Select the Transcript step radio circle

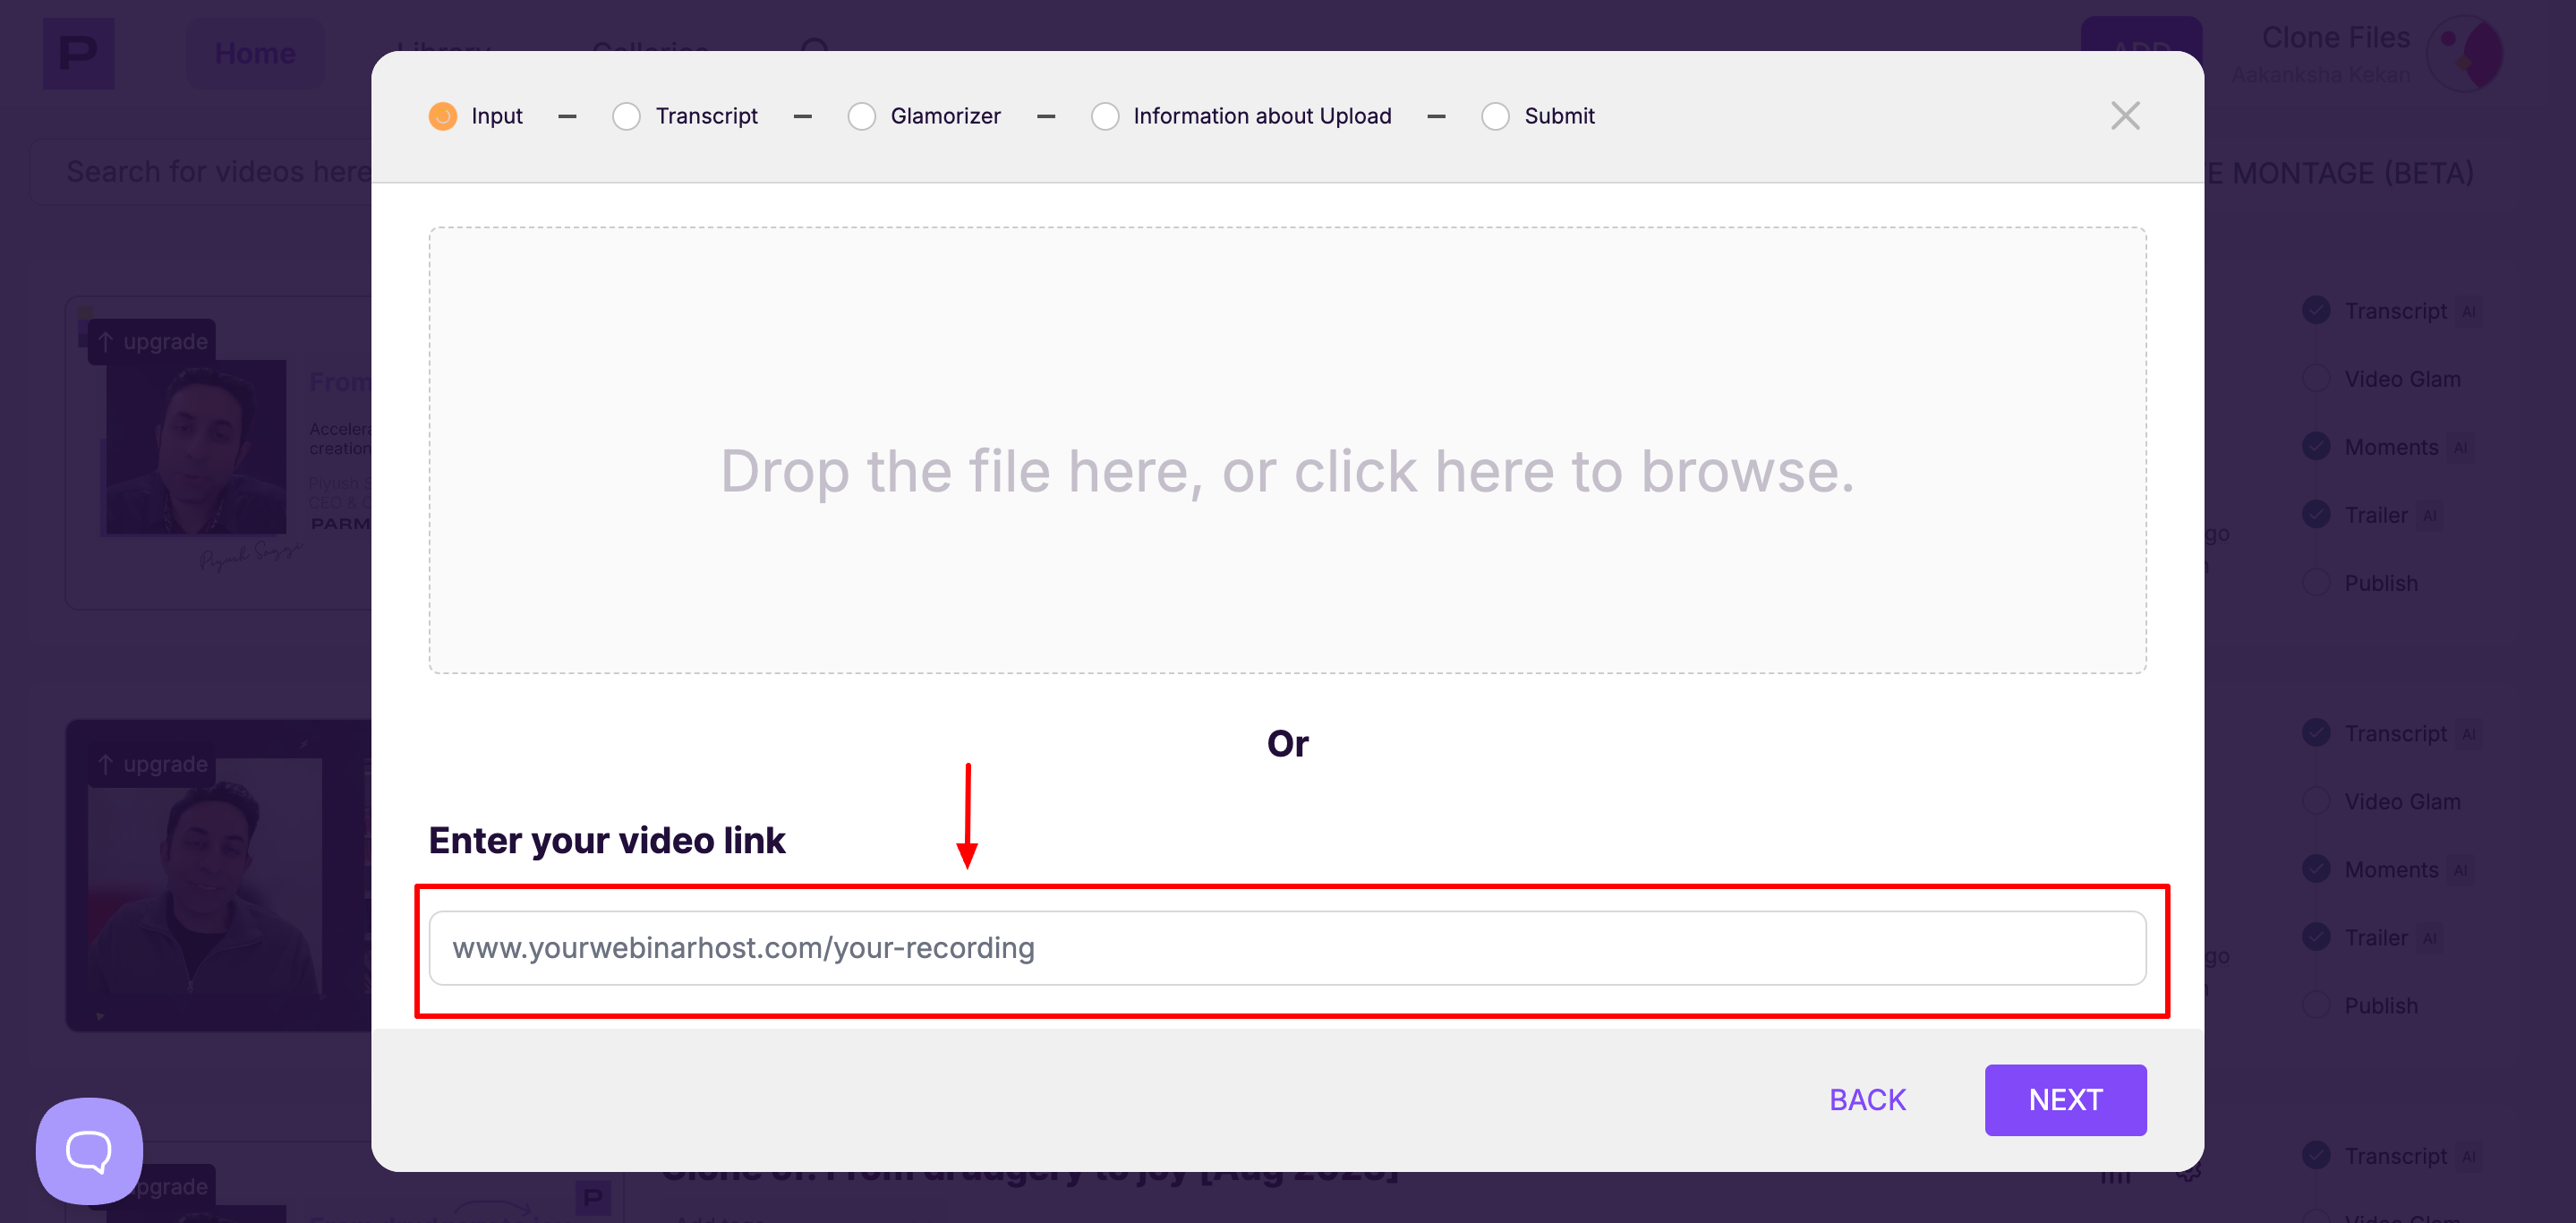(626, 116)
